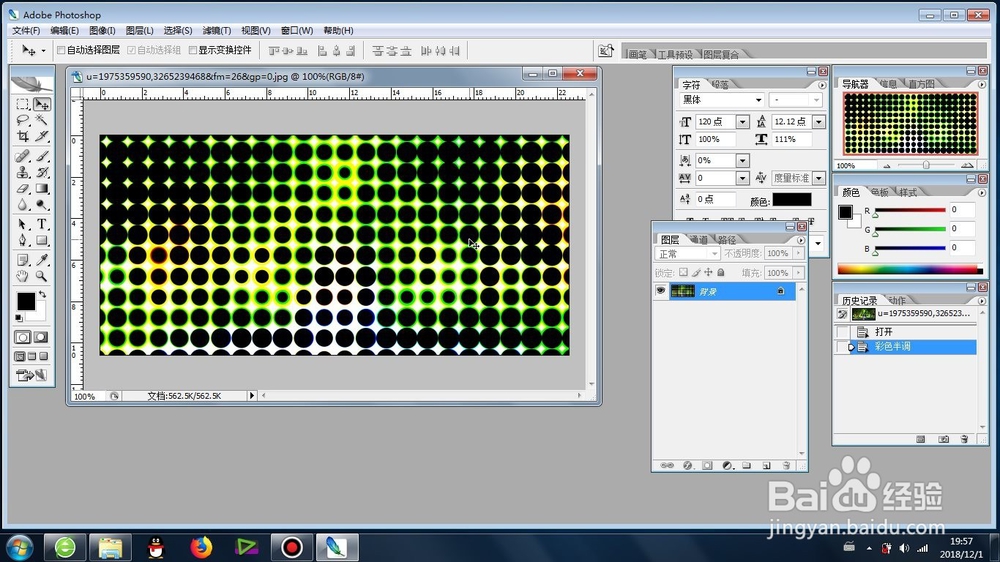This screenshot has width=1000, height=562.
Task: Toggle lock transparent pixels in Layers
Action: [x=683, y=272]
